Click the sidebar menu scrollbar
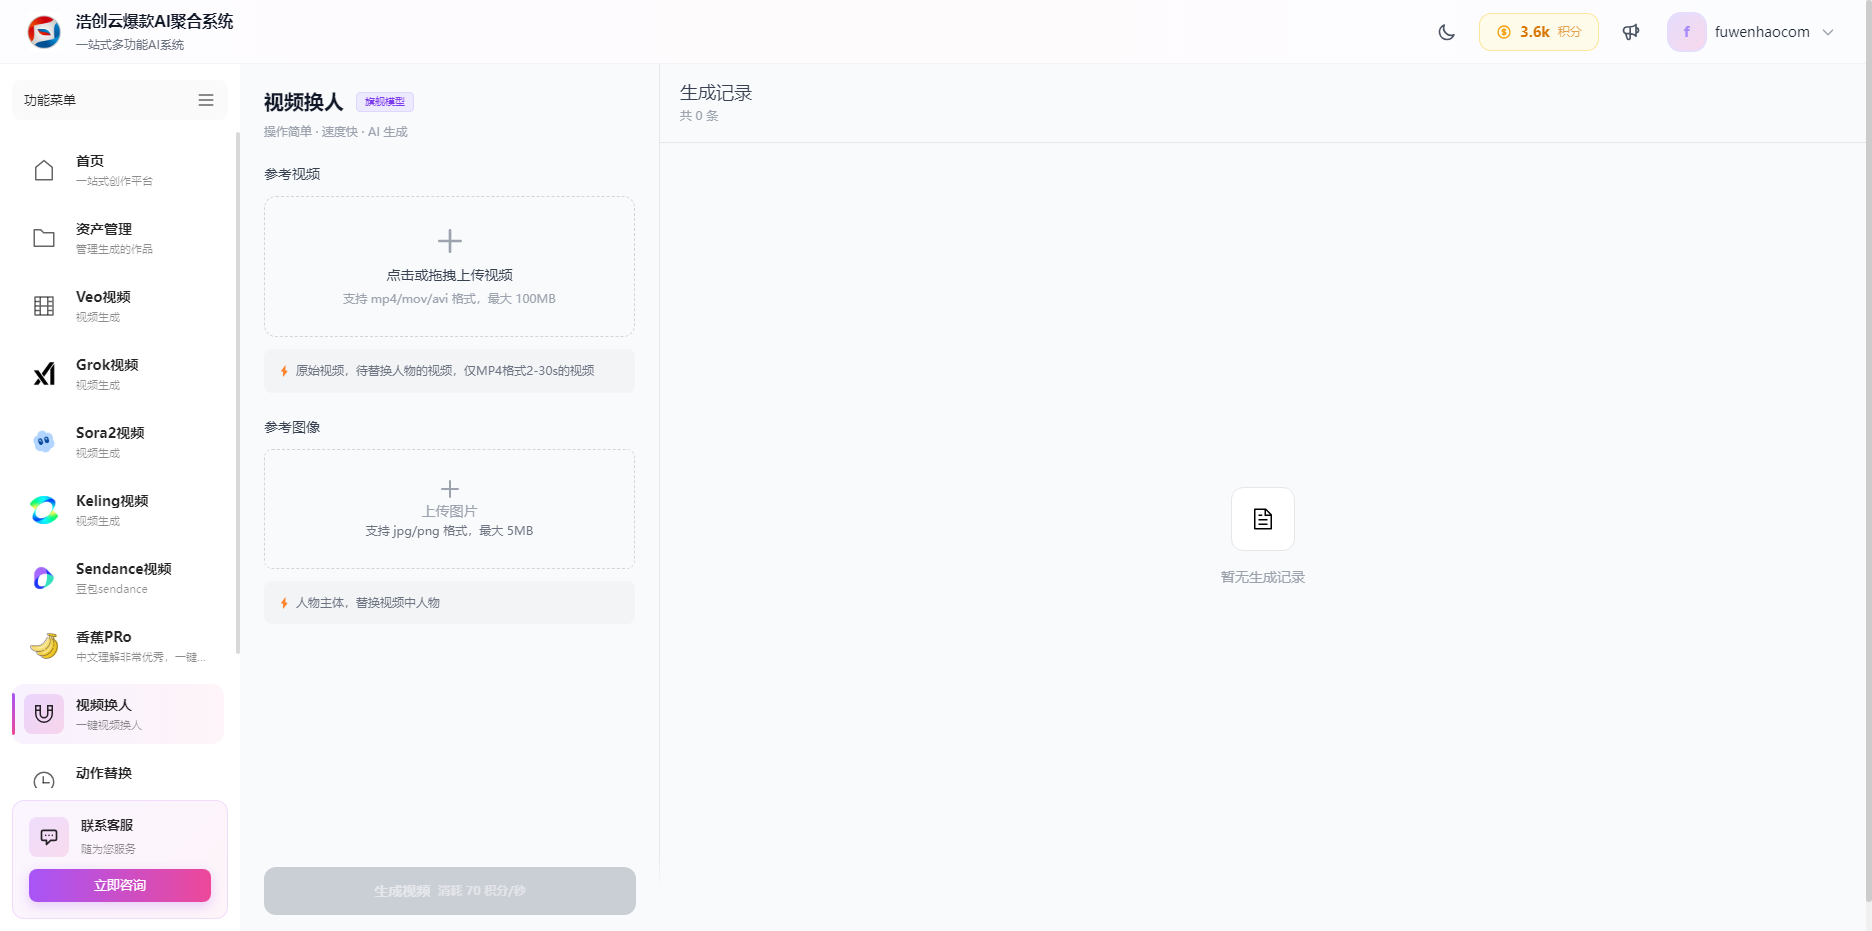The width and height of the screenshot is (1872, 931). click(x=237, y=392)
